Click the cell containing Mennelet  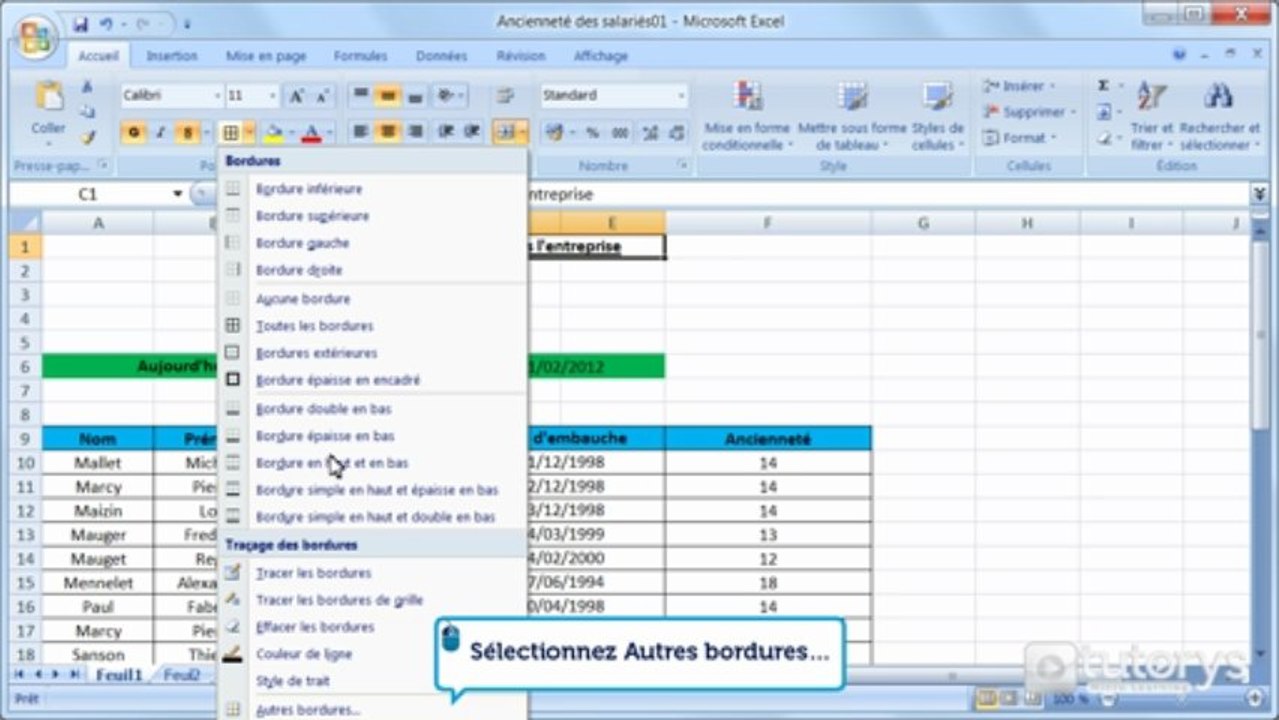point(98,583)
